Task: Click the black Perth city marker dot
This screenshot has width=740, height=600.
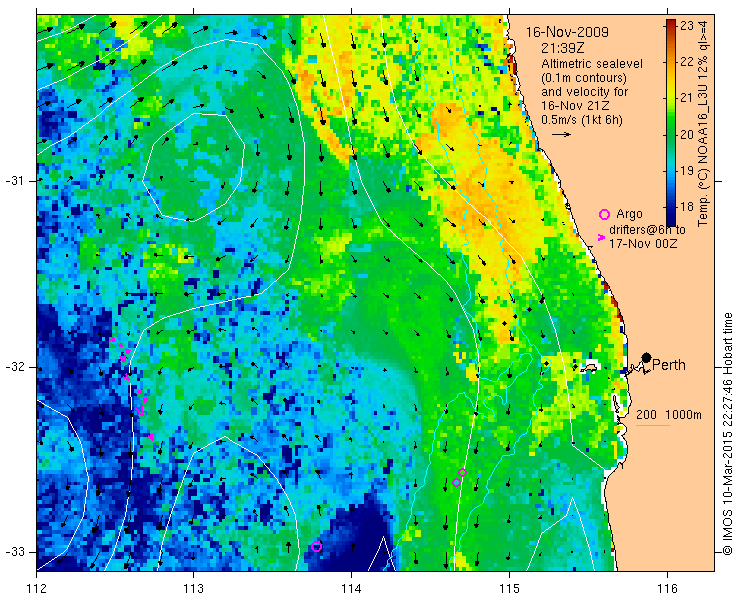Action: point(647,357)
